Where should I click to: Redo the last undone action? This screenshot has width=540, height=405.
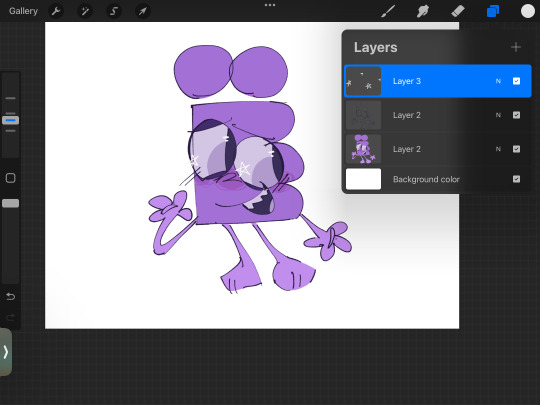[11, 317]
